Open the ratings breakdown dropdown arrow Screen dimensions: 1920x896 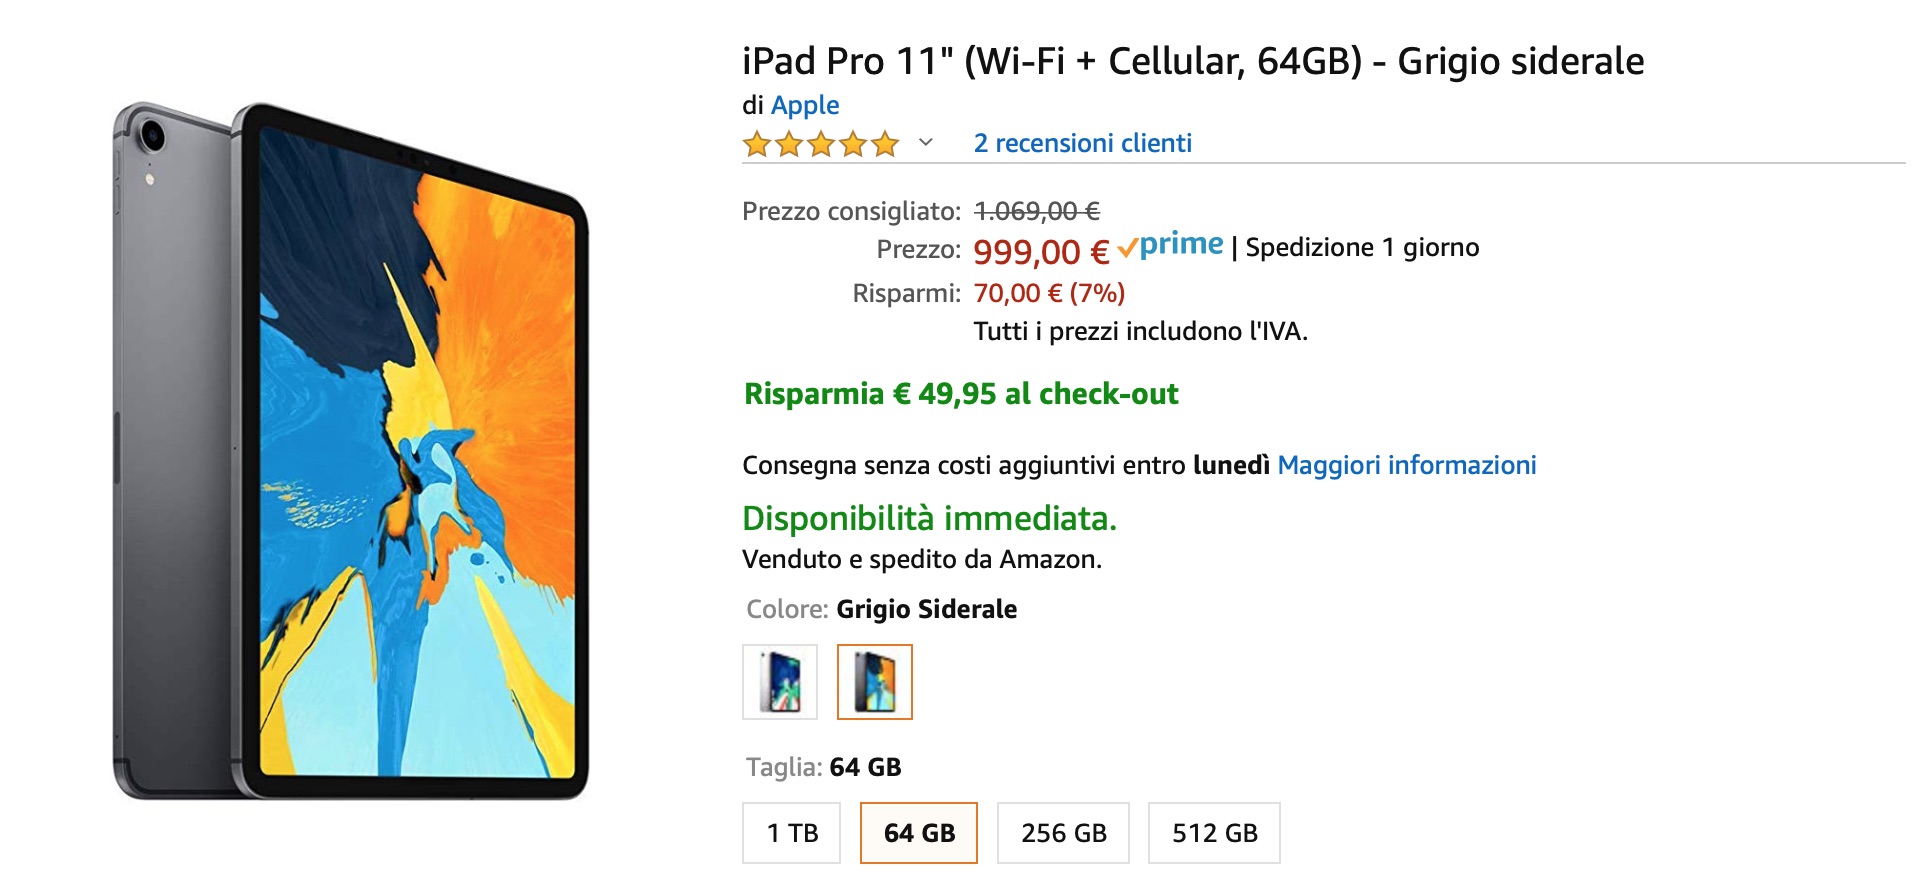925,146
